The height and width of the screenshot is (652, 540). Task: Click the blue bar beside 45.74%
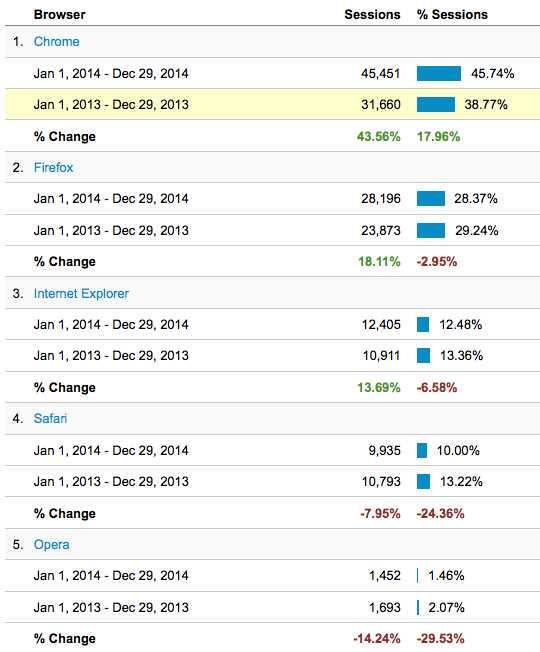point(439,74)
